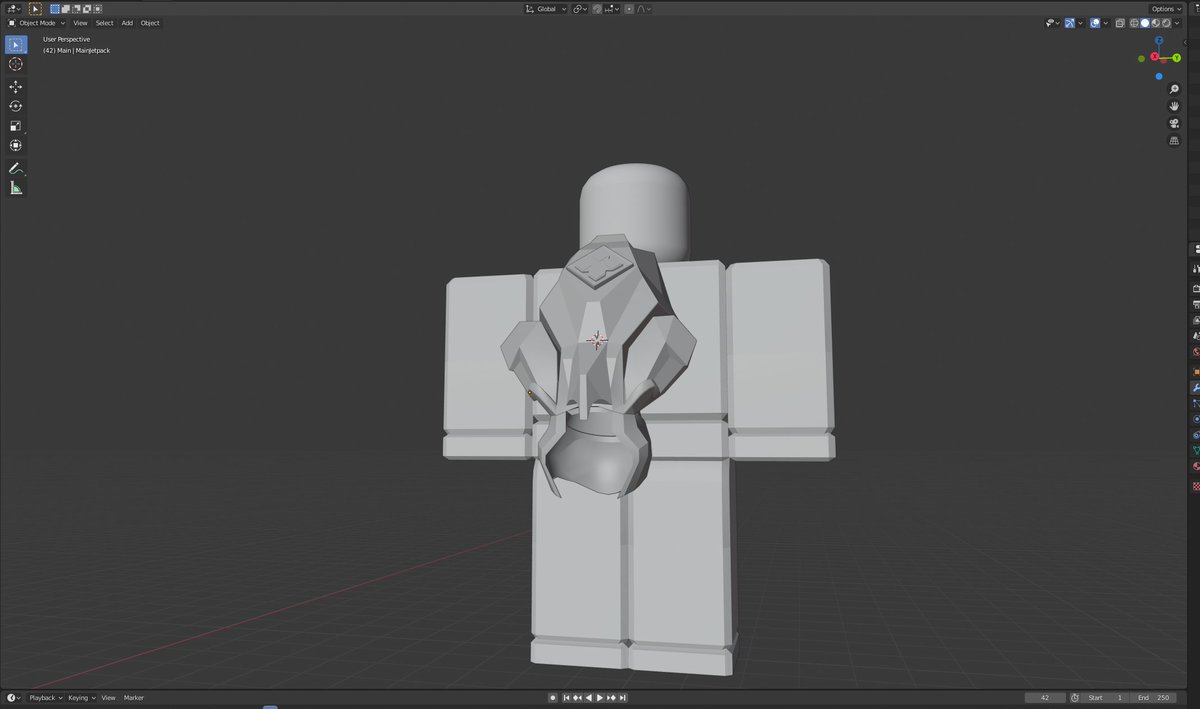
Task: Toggle X-ray display
Action: (1120, 23)
